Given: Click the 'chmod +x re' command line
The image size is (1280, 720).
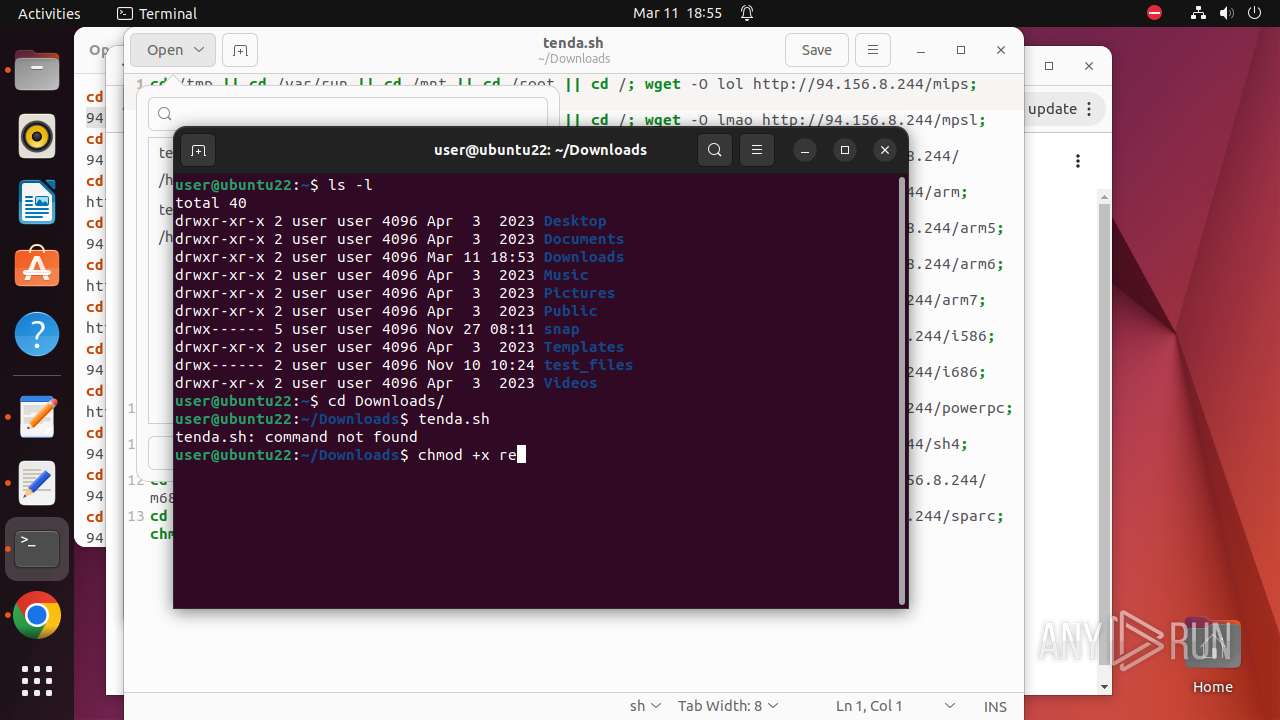Looking at the screenshot, I should click(350, 455).
